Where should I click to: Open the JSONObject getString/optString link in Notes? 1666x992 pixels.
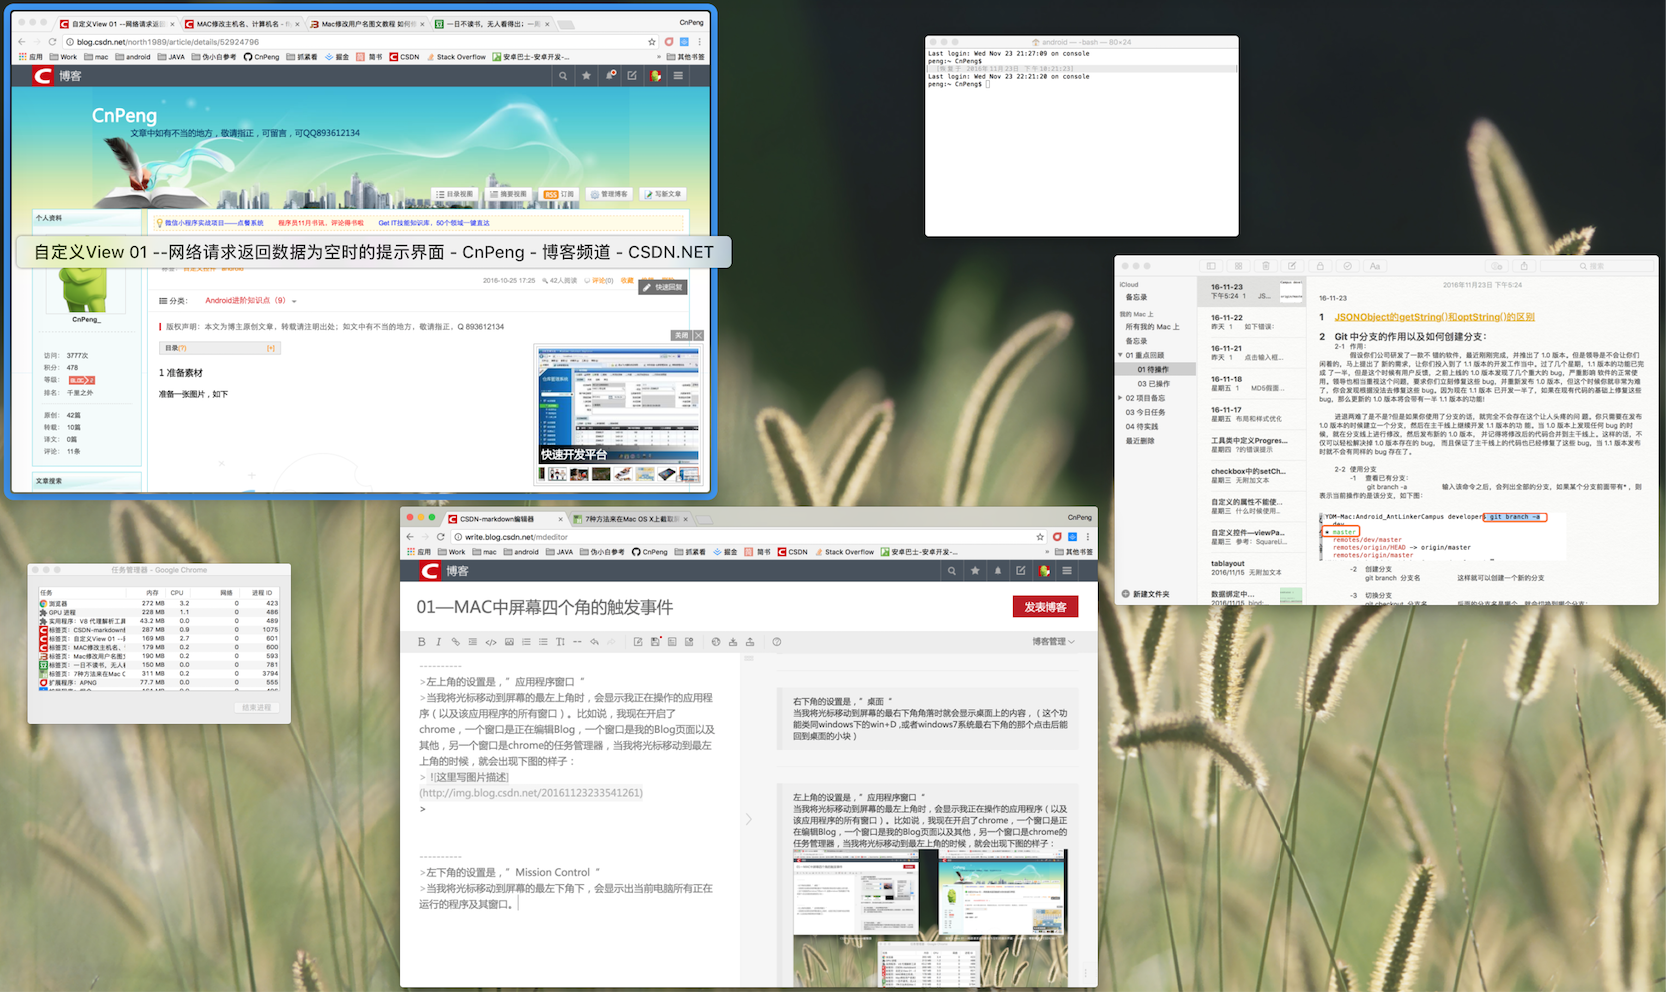click(x=1434, y=317)
